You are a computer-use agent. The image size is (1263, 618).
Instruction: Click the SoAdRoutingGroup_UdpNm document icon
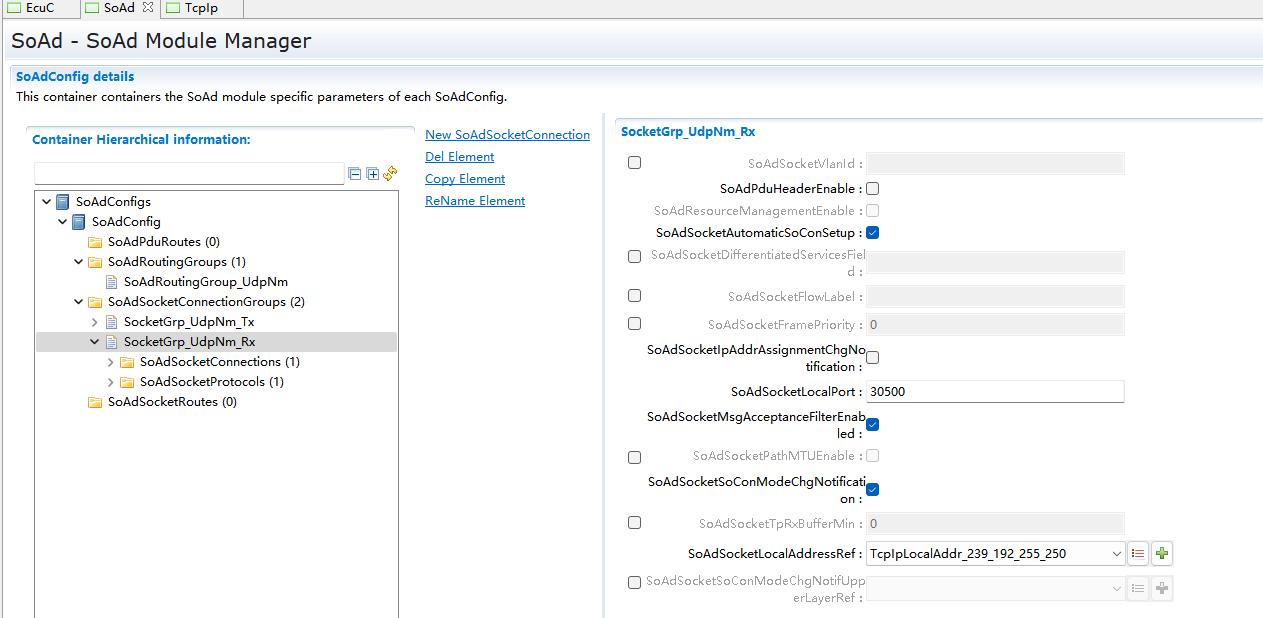point(111,282)
